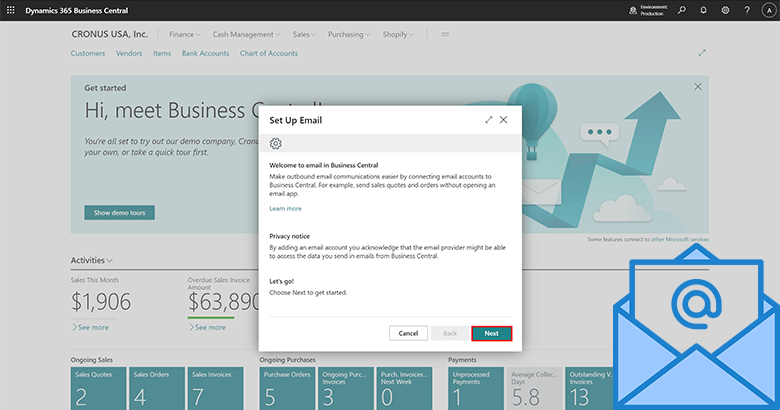
Task: Open the Ongoing Purchase Invoices tile
Action: (346, 389)
